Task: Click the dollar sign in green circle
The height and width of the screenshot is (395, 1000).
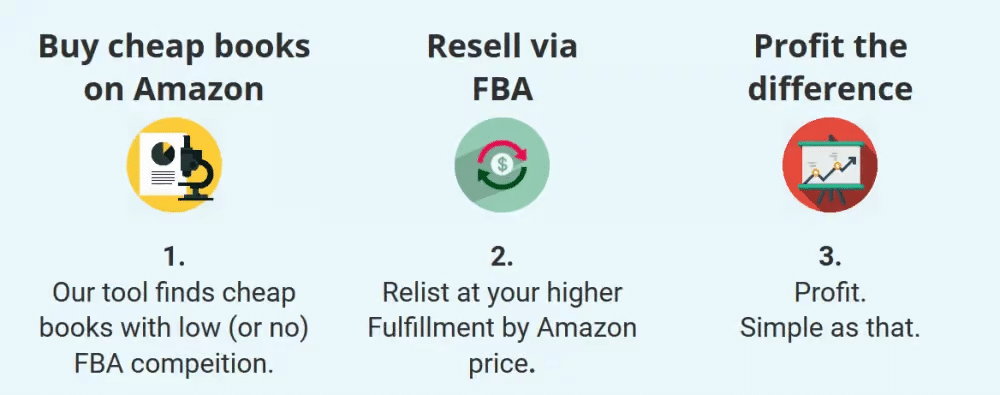Action: coord(503,165)
